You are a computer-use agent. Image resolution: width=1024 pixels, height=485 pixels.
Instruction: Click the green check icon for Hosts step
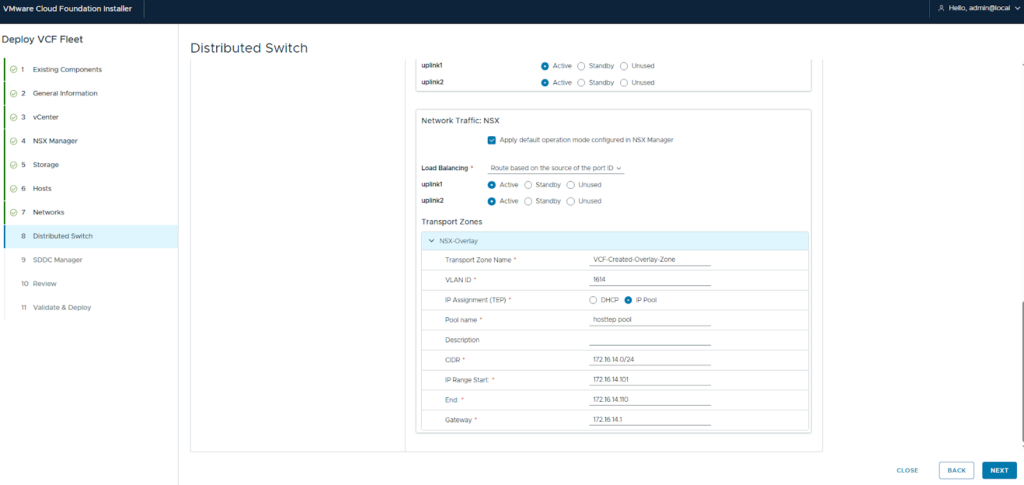pyautogui.click(x=14, y=189)
